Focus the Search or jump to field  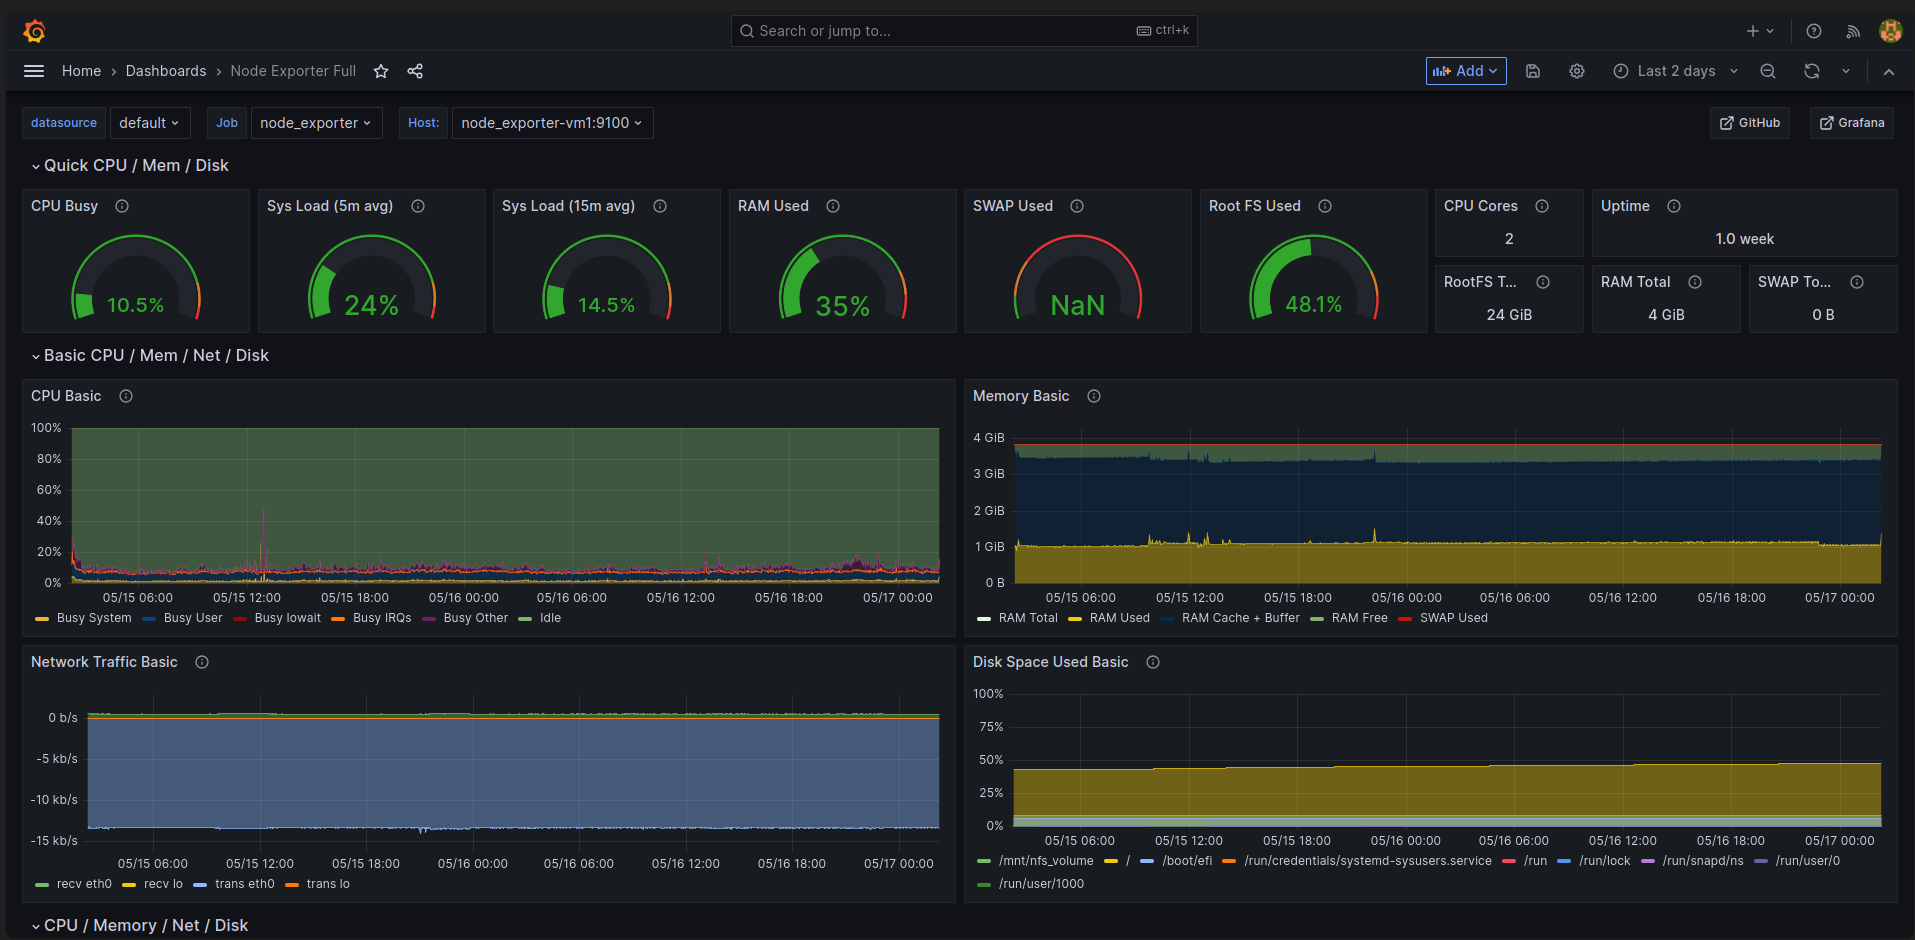click(x=964, y=31)
